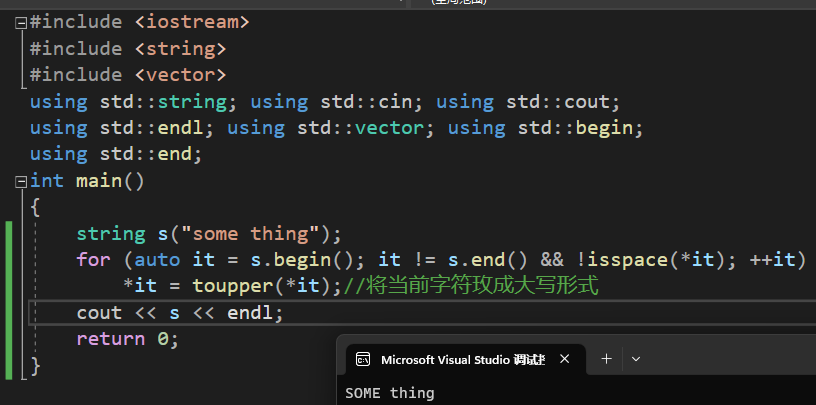The image size is (816, 405).
Task: Open a new terminal tab with plus
Action: [x=605, y=359]
